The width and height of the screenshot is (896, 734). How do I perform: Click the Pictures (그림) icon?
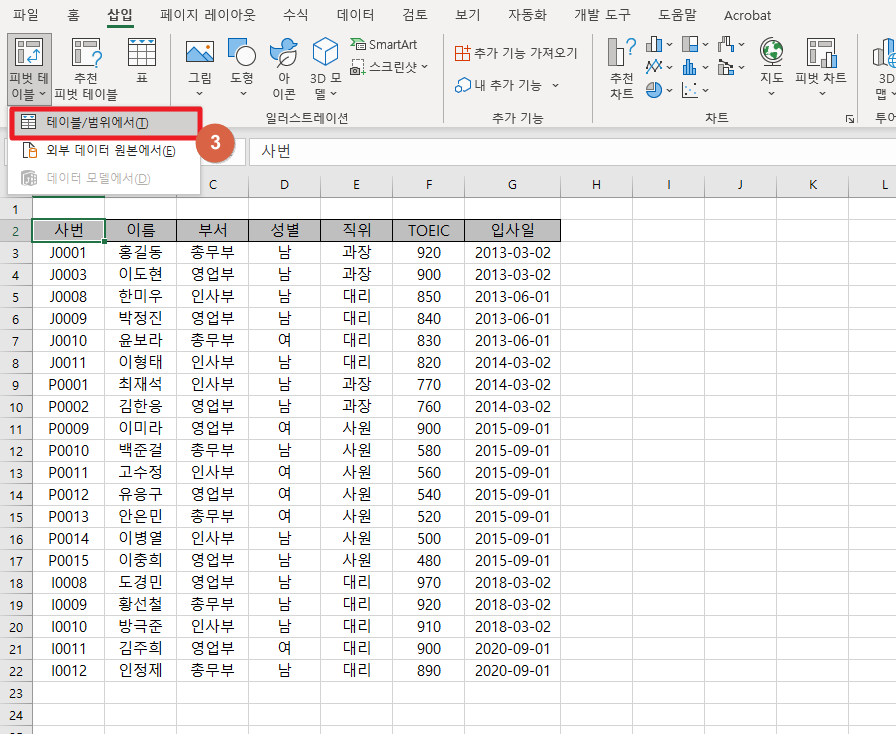(200, 53)
